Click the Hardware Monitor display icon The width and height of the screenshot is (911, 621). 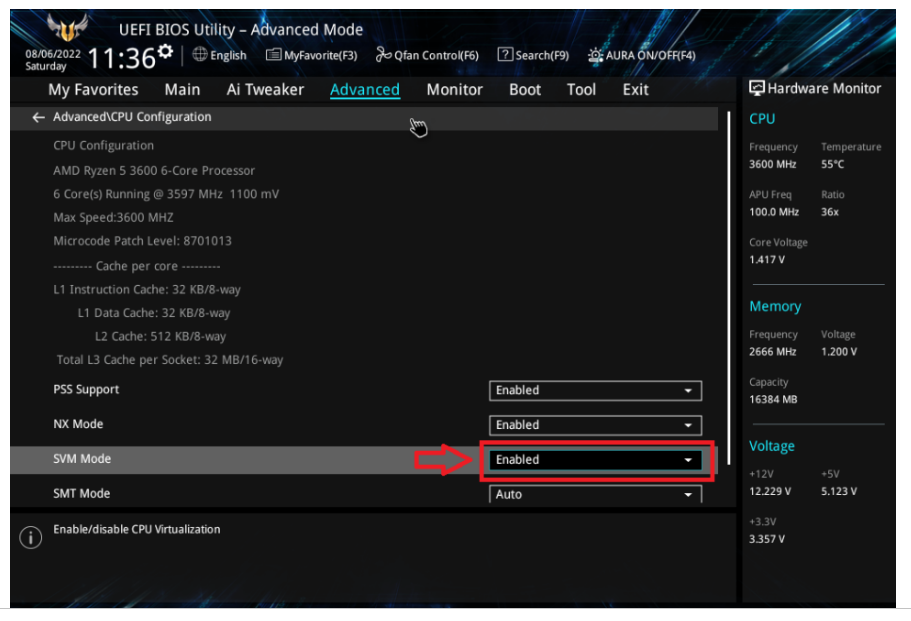coord(756,88)
